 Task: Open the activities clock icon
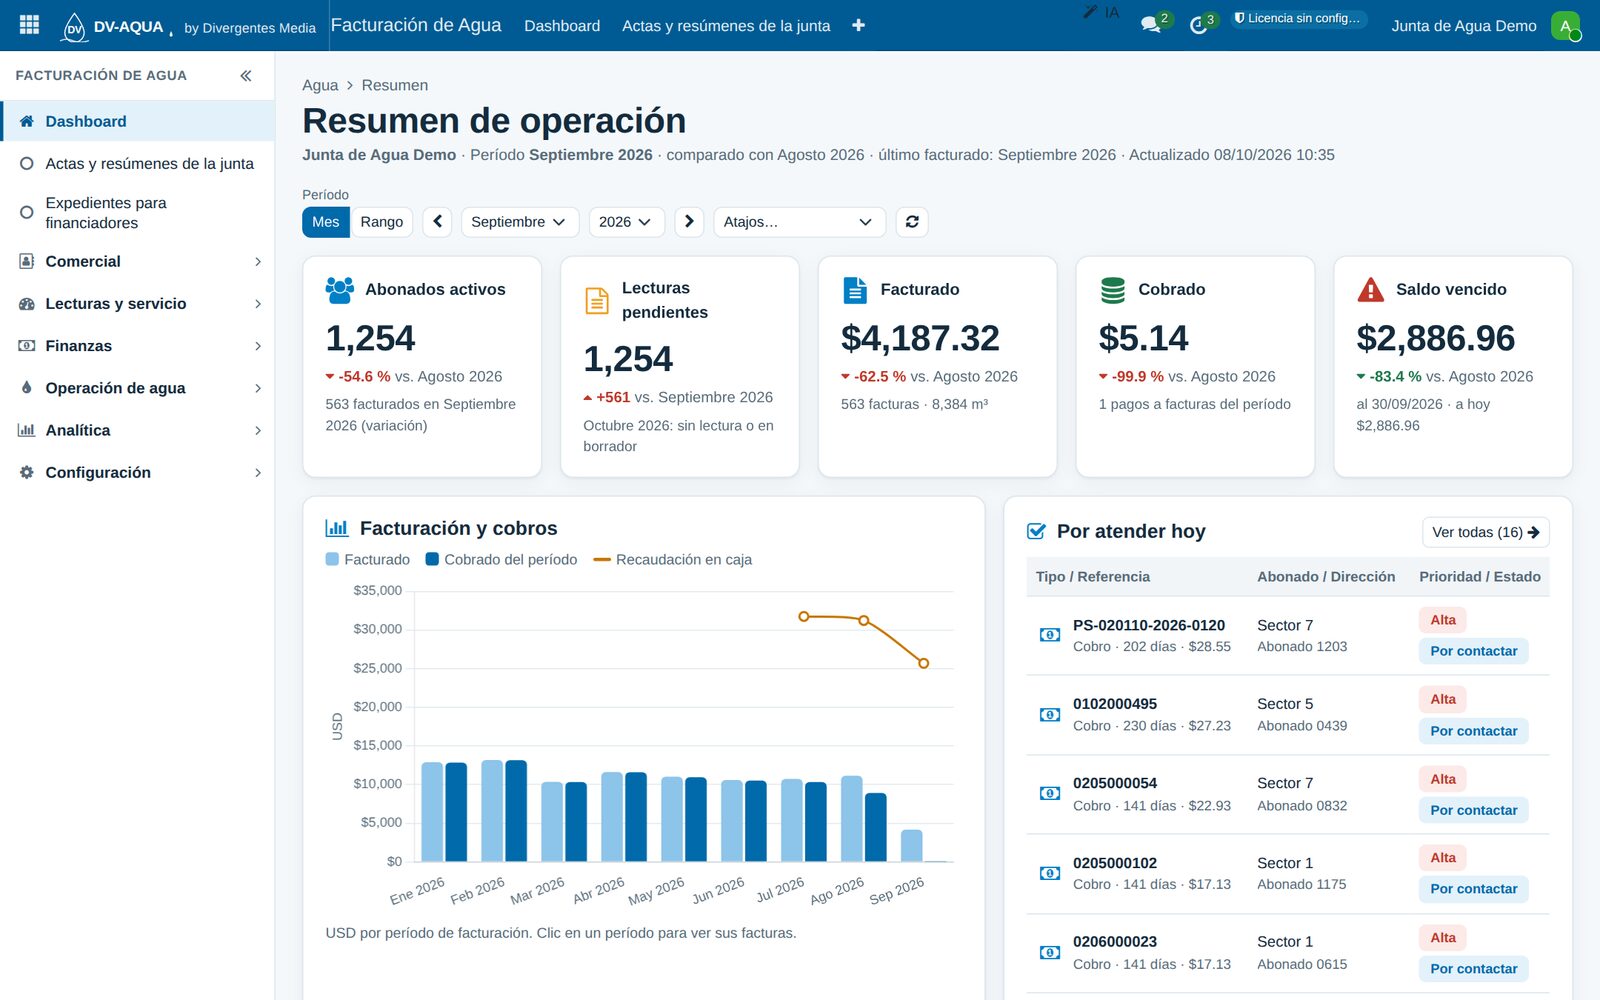coord(1201,24)
